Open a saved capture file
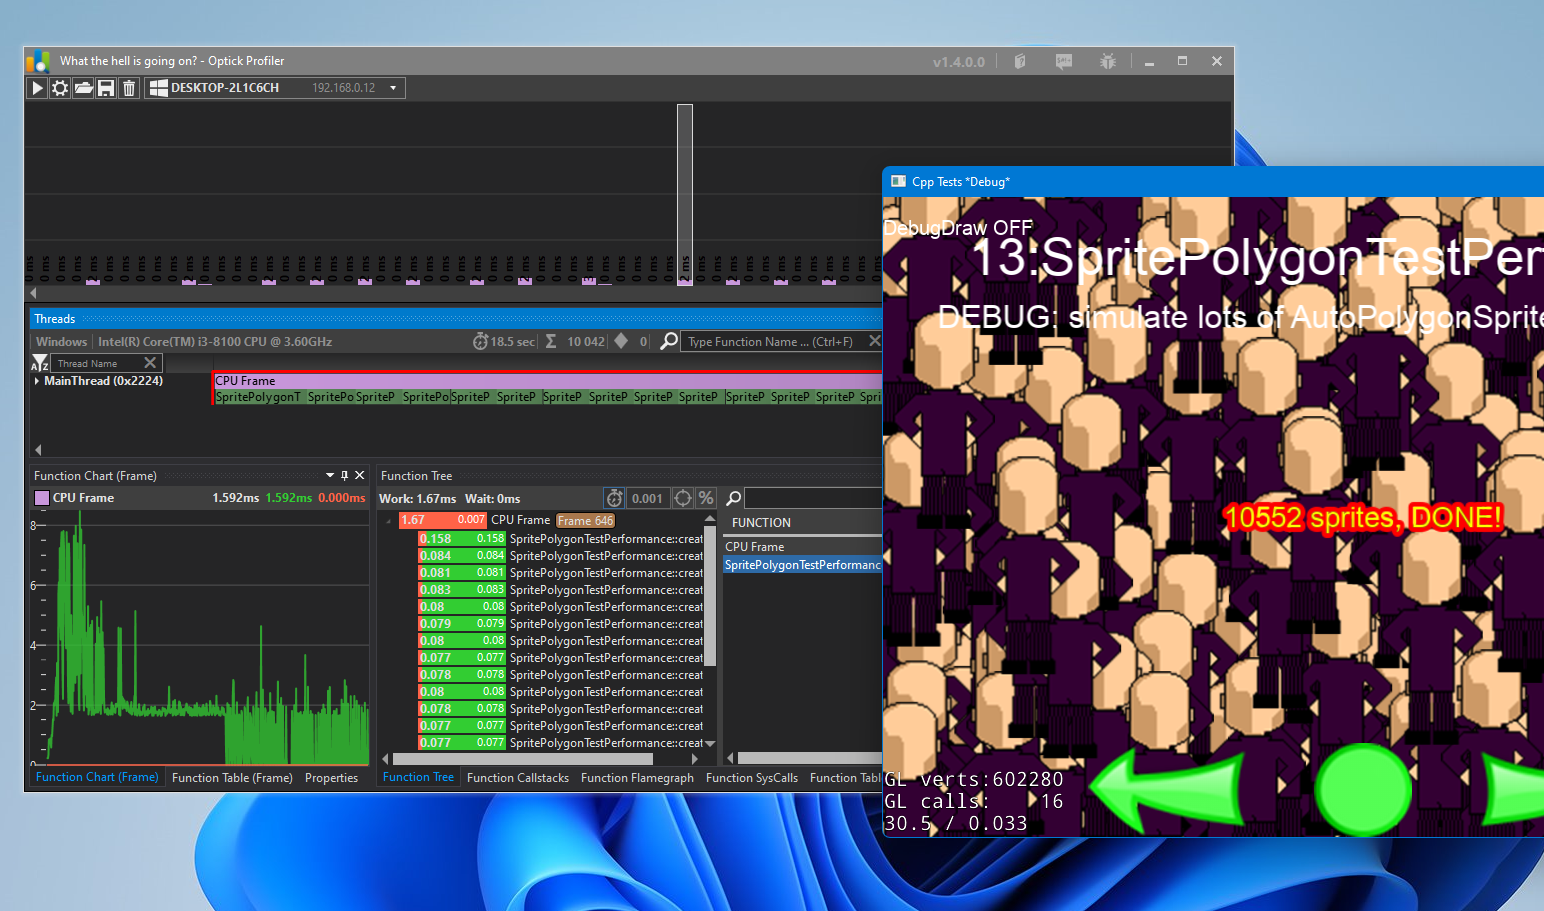 point(84,88)
